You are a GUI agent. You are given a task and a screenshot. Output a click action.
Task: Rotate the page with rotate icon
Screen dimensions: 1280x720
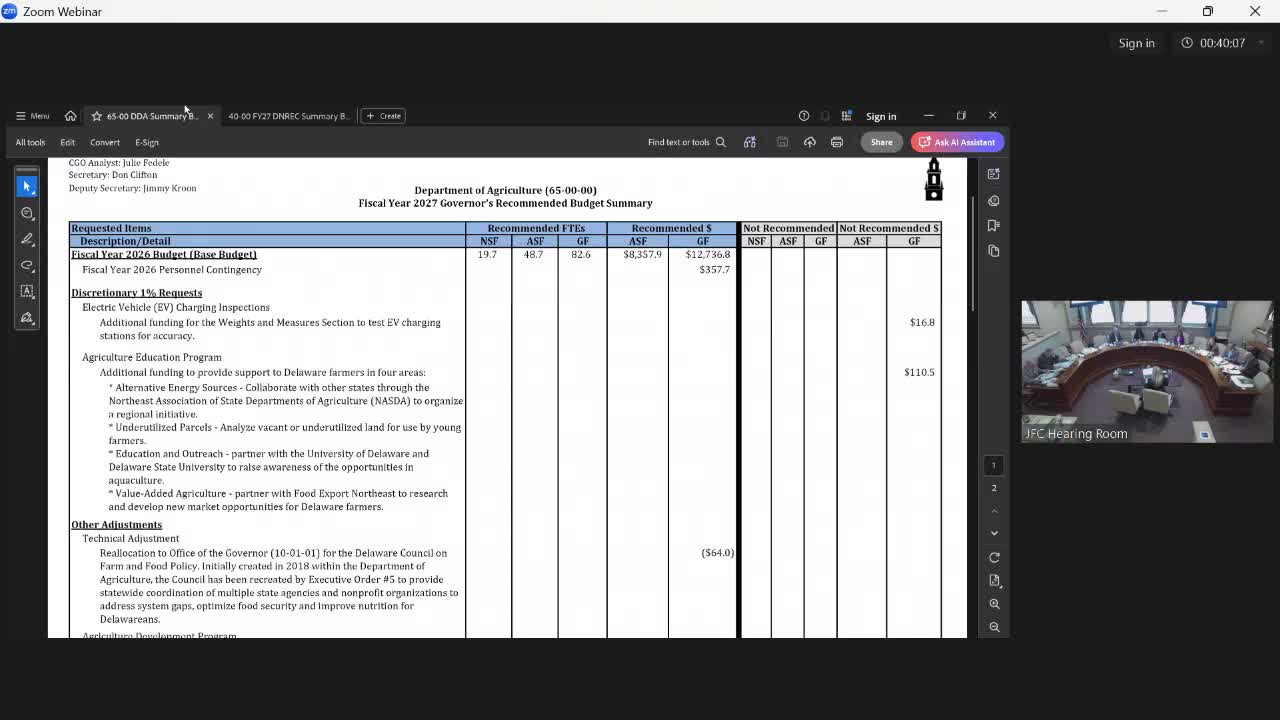click(994, 558)
